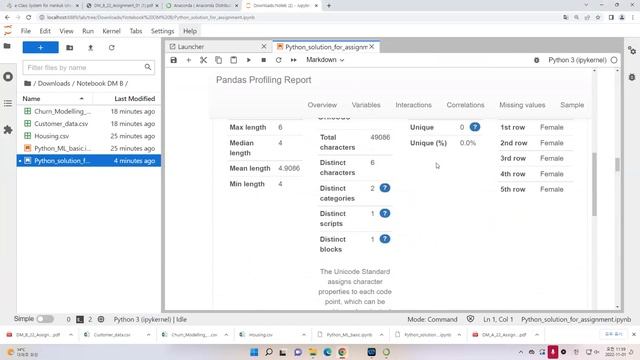Go to Overview section of profiling report
This screenshot has width=640, height=360.
click(322, 105)
